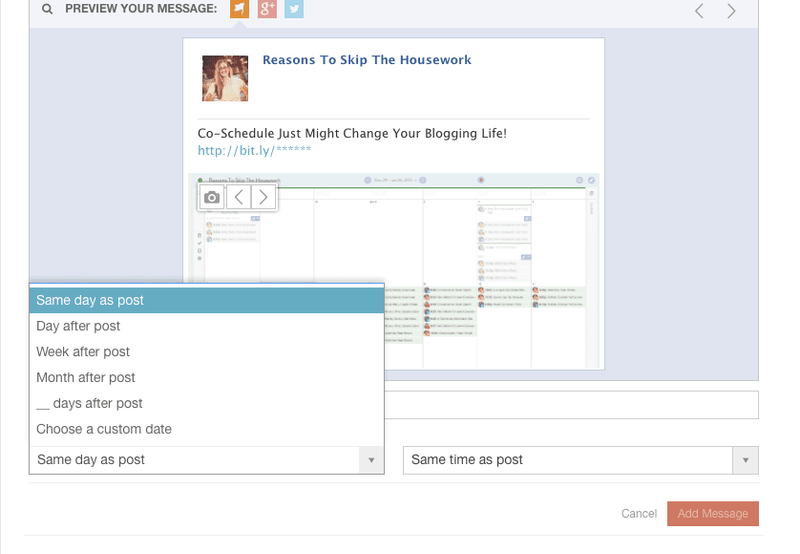
Task: Click the search magnifier icon beside Preview Your Message
Action: pyautogui.click(x=47, y=9)
